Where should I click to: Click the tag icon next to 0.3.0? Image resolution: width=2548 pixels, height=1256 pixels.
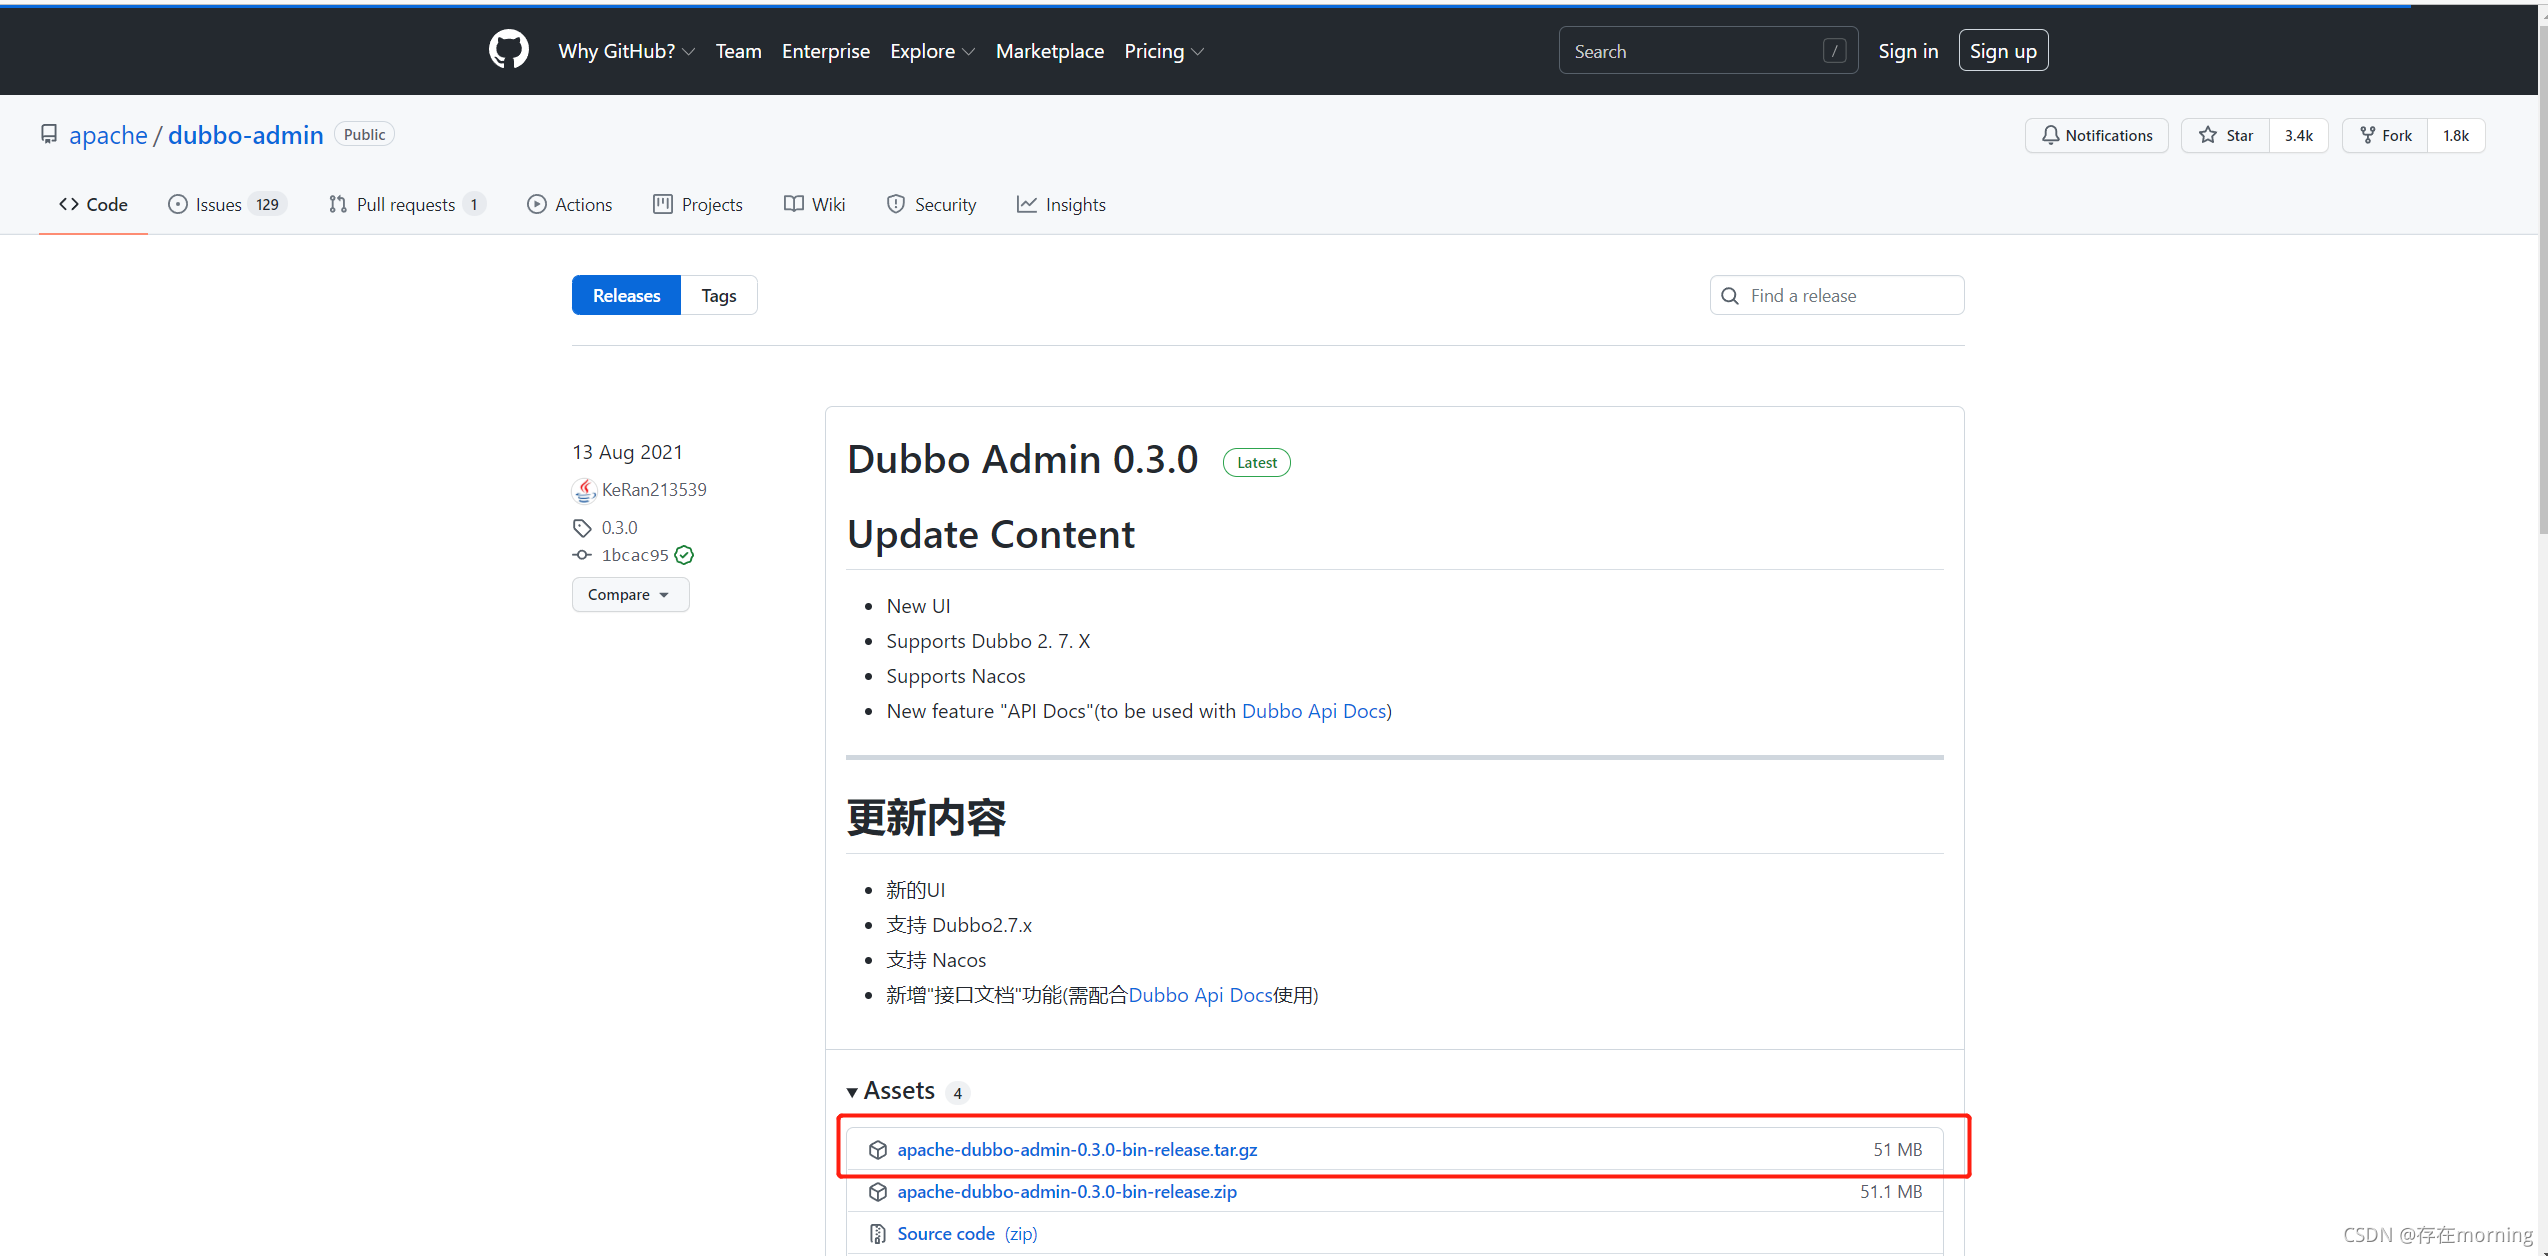[x=582, y=527]
